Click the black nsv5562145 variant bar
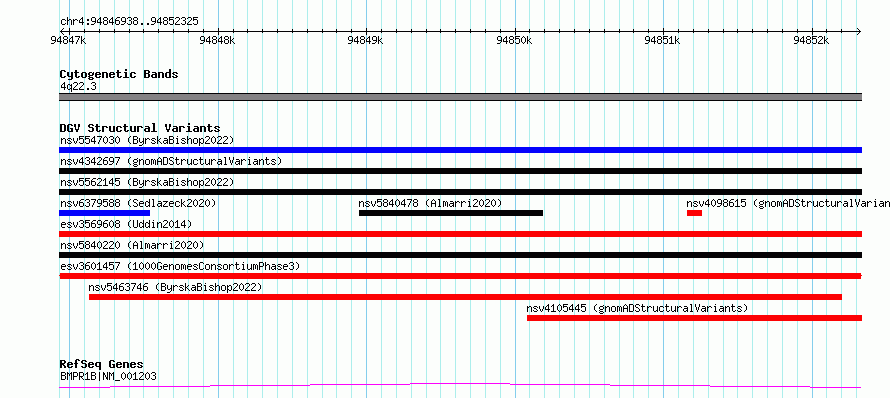The image size is (890, 398). [460, 192]
